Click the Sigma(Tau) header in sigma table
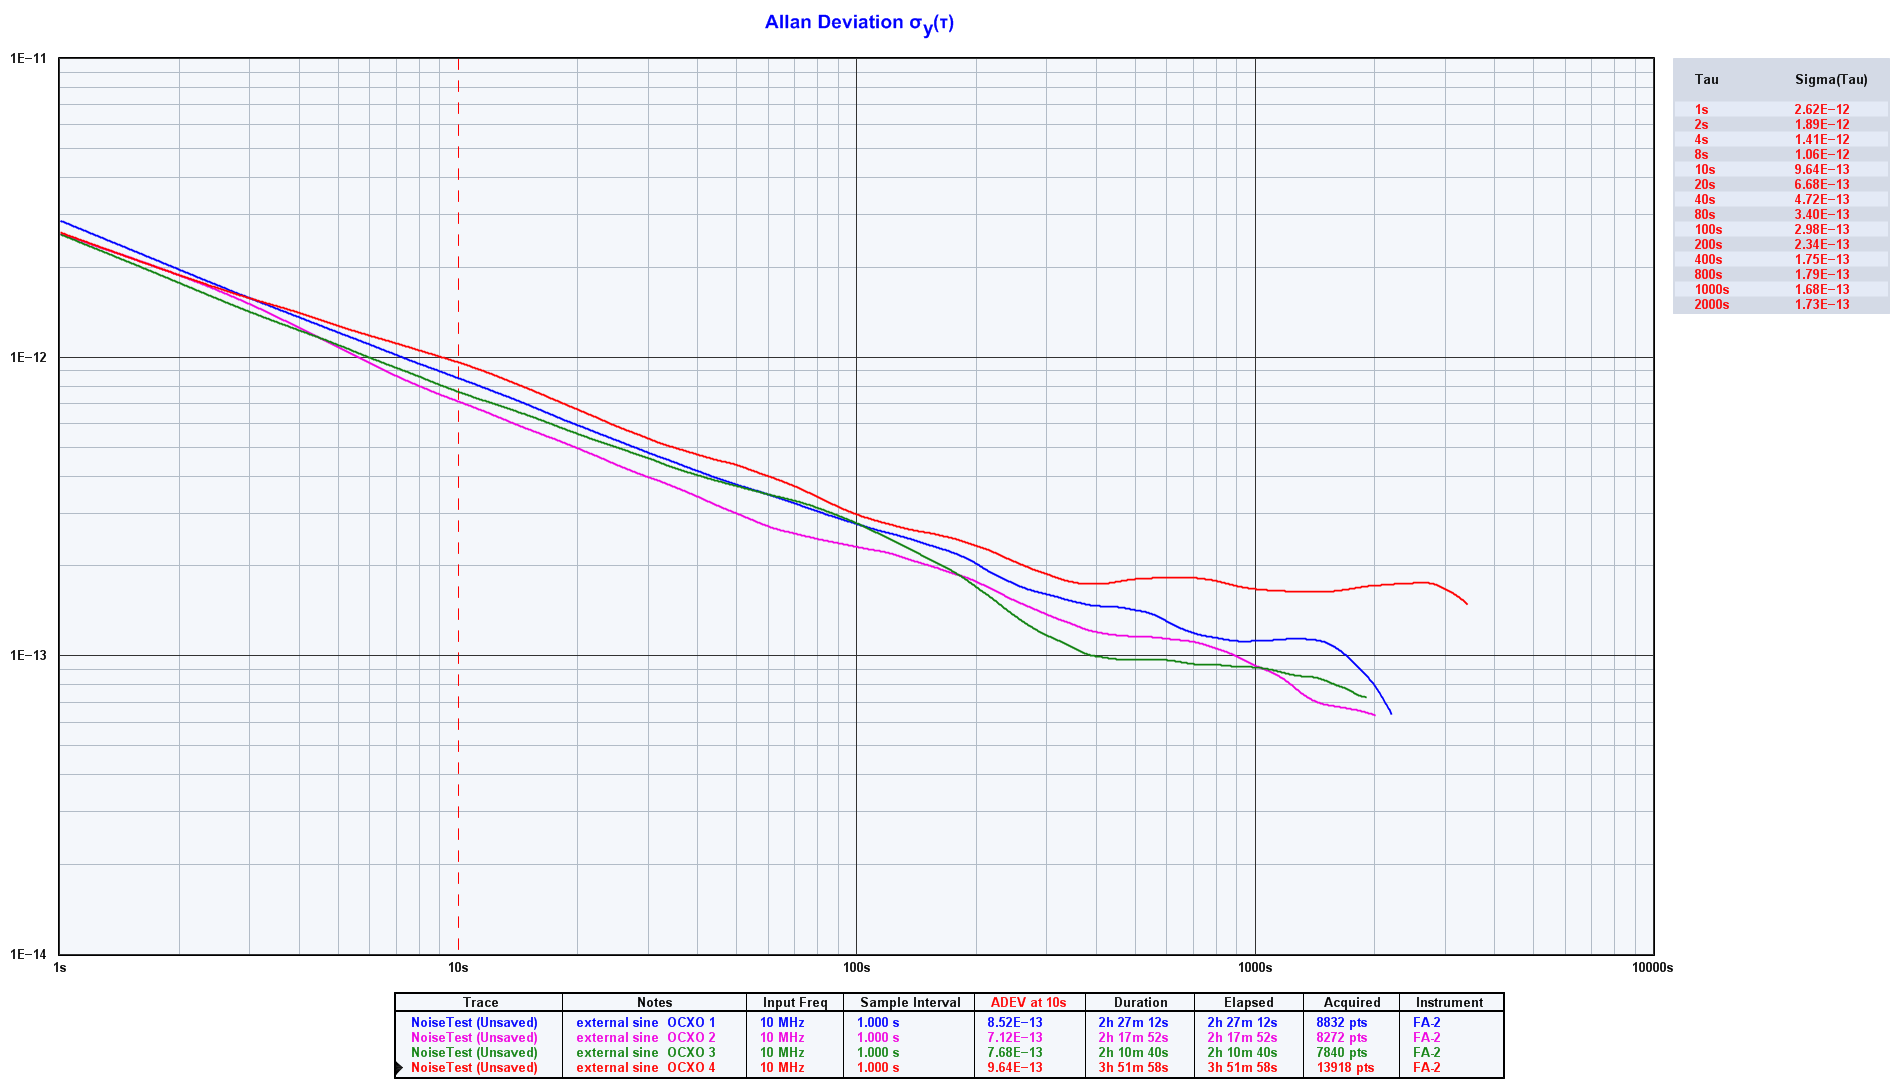Image resolution: width=1902 pixels, height=1089 pixels. (1831, 80)
